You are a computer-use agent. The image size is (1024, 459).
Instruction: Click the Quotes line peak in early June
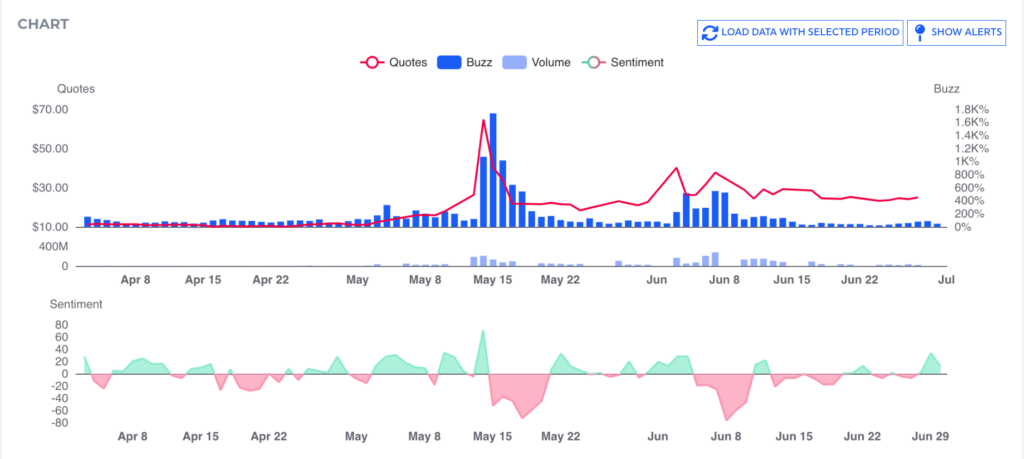tap(677, 168)
